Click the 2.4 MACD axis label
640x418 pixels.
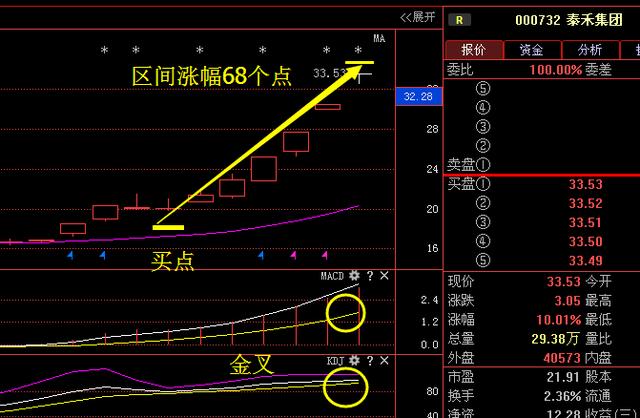tap(429, 301)
